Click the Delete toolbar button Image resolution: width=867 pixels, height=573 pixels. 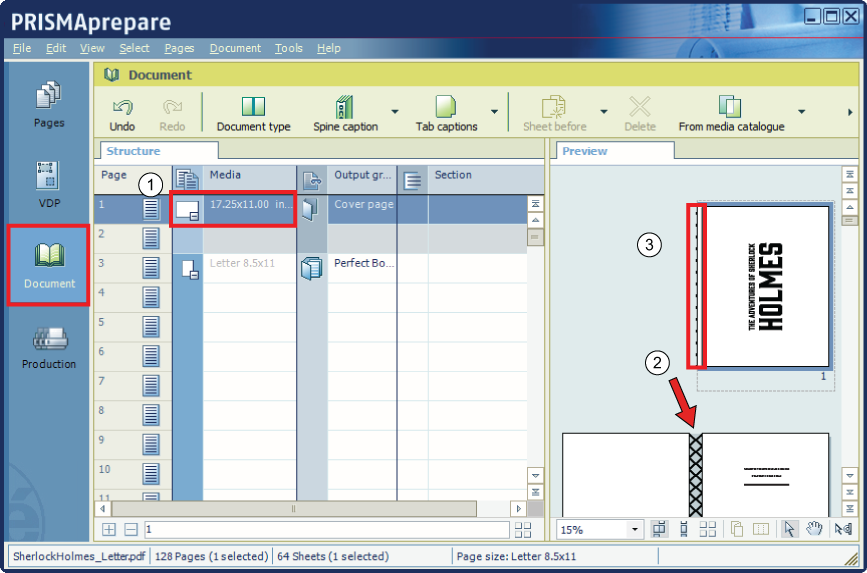(x=640, y=114)
